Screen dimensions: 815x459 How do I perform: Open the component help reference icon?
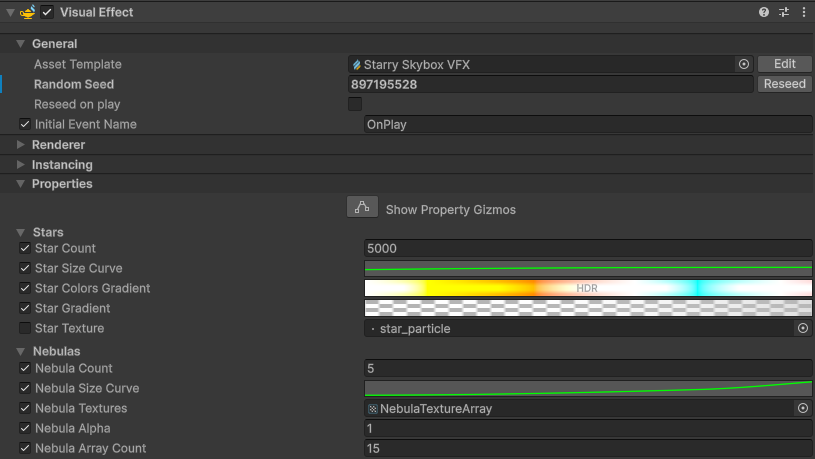coord(764,12)
